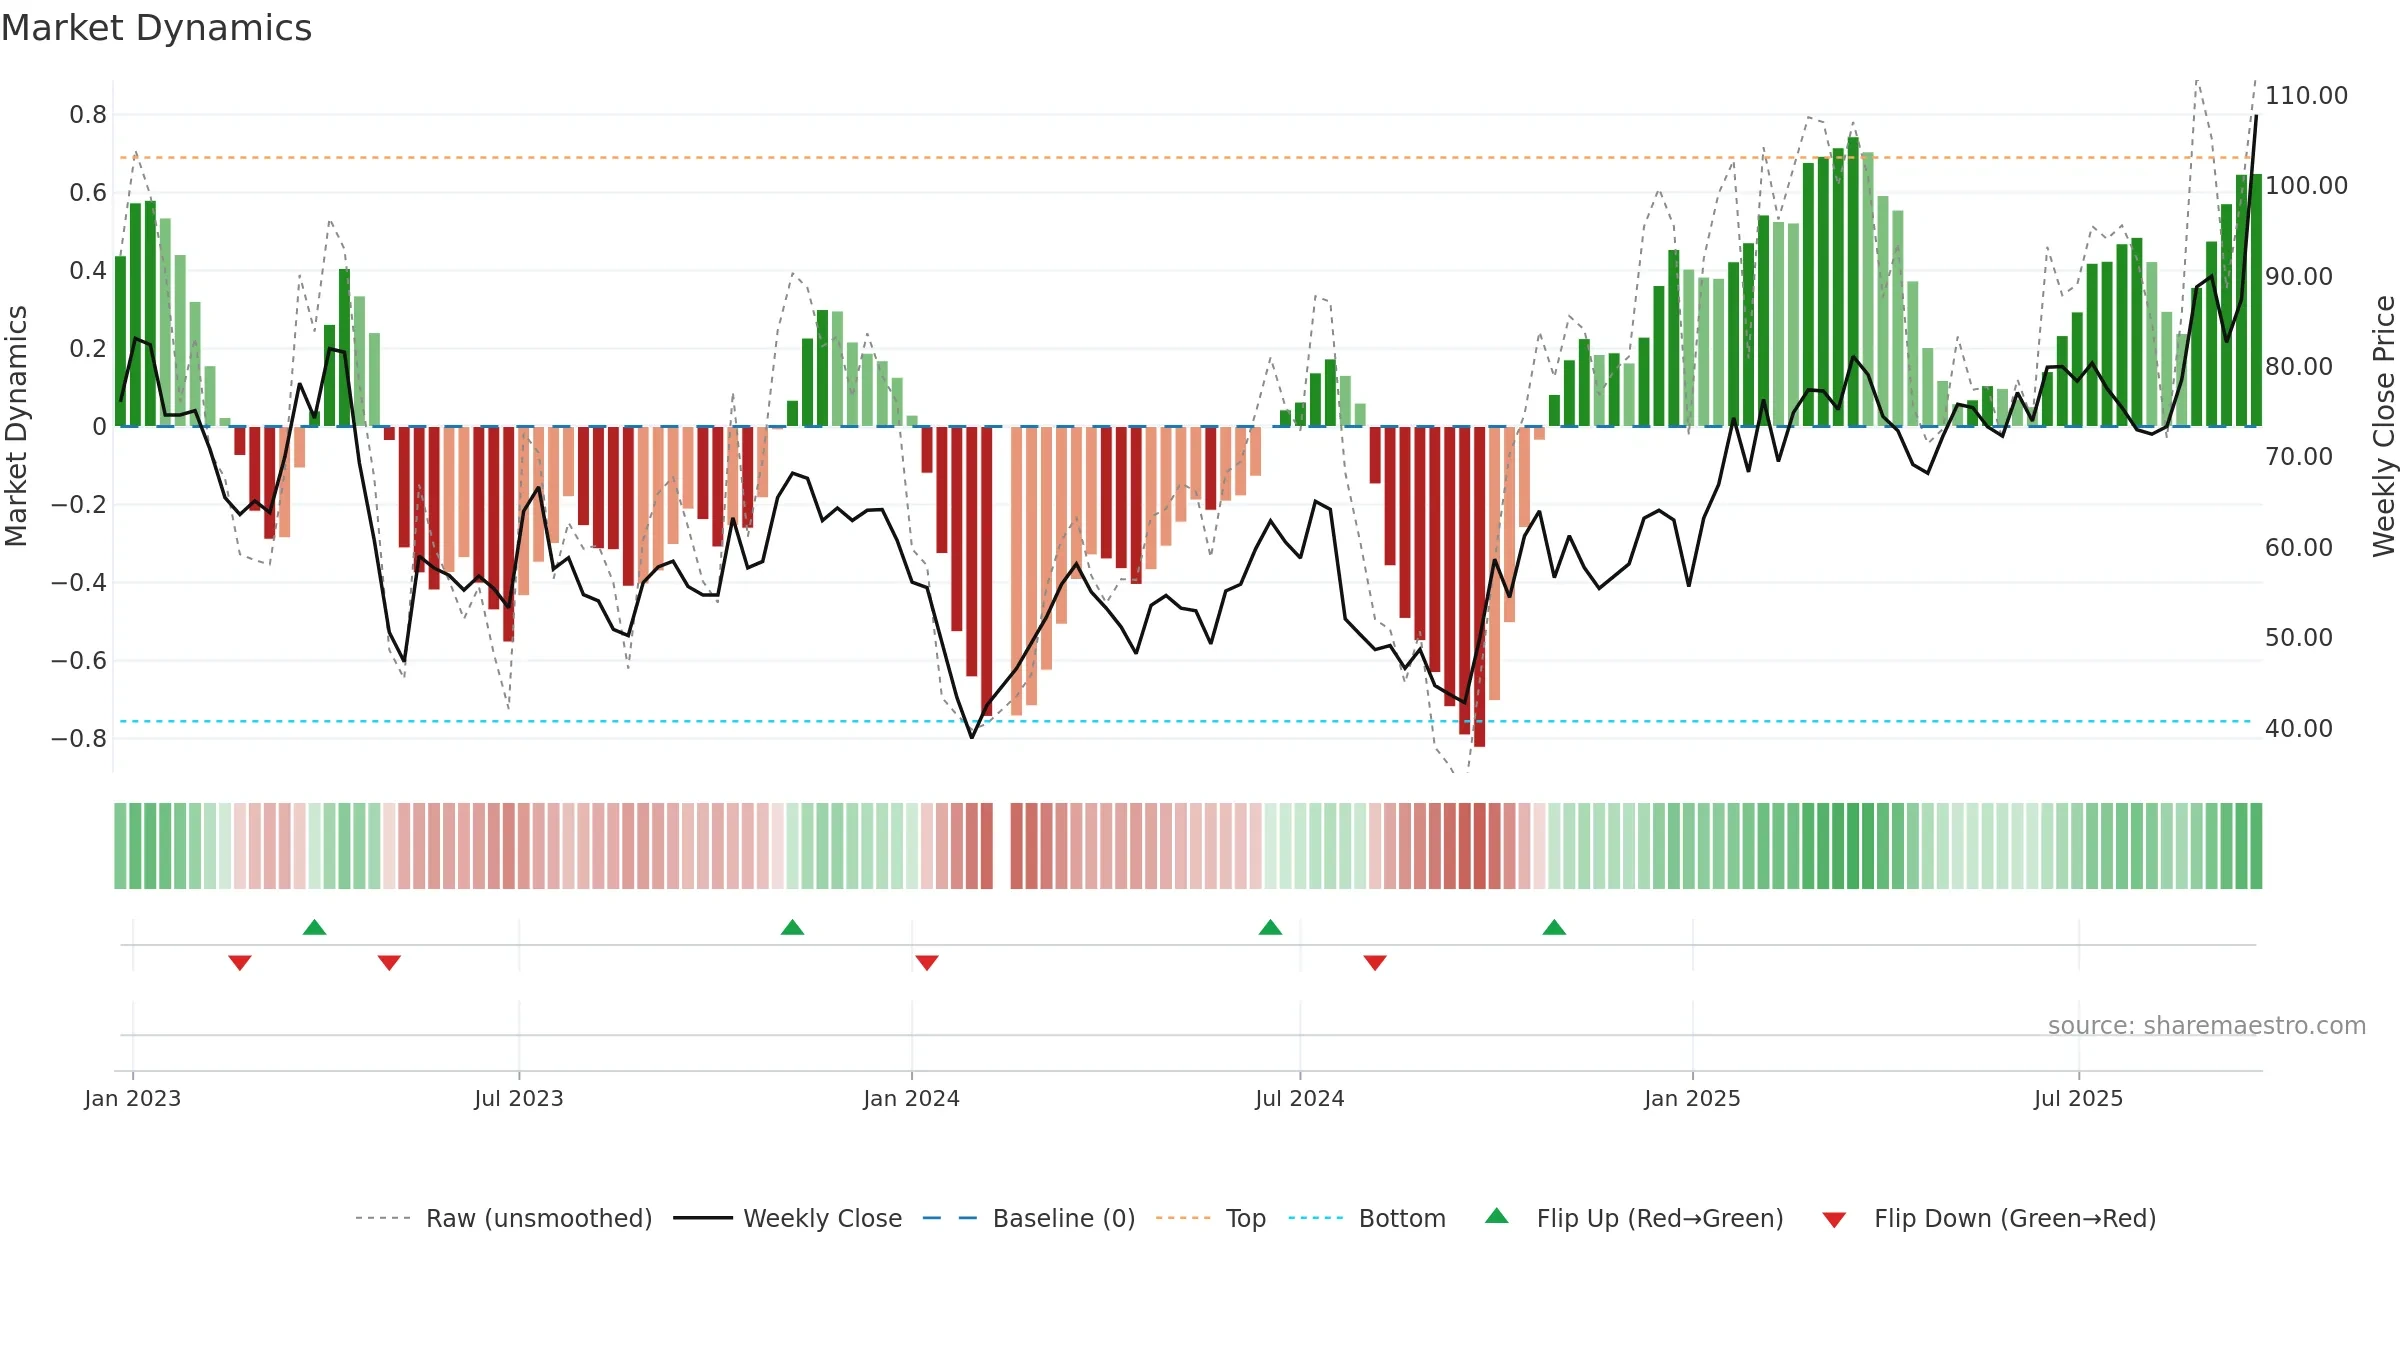Click the green Flip Up triangle in the legend
The width and height of the screenshot is (2400, 1350).
[x=1497, y=1216]
